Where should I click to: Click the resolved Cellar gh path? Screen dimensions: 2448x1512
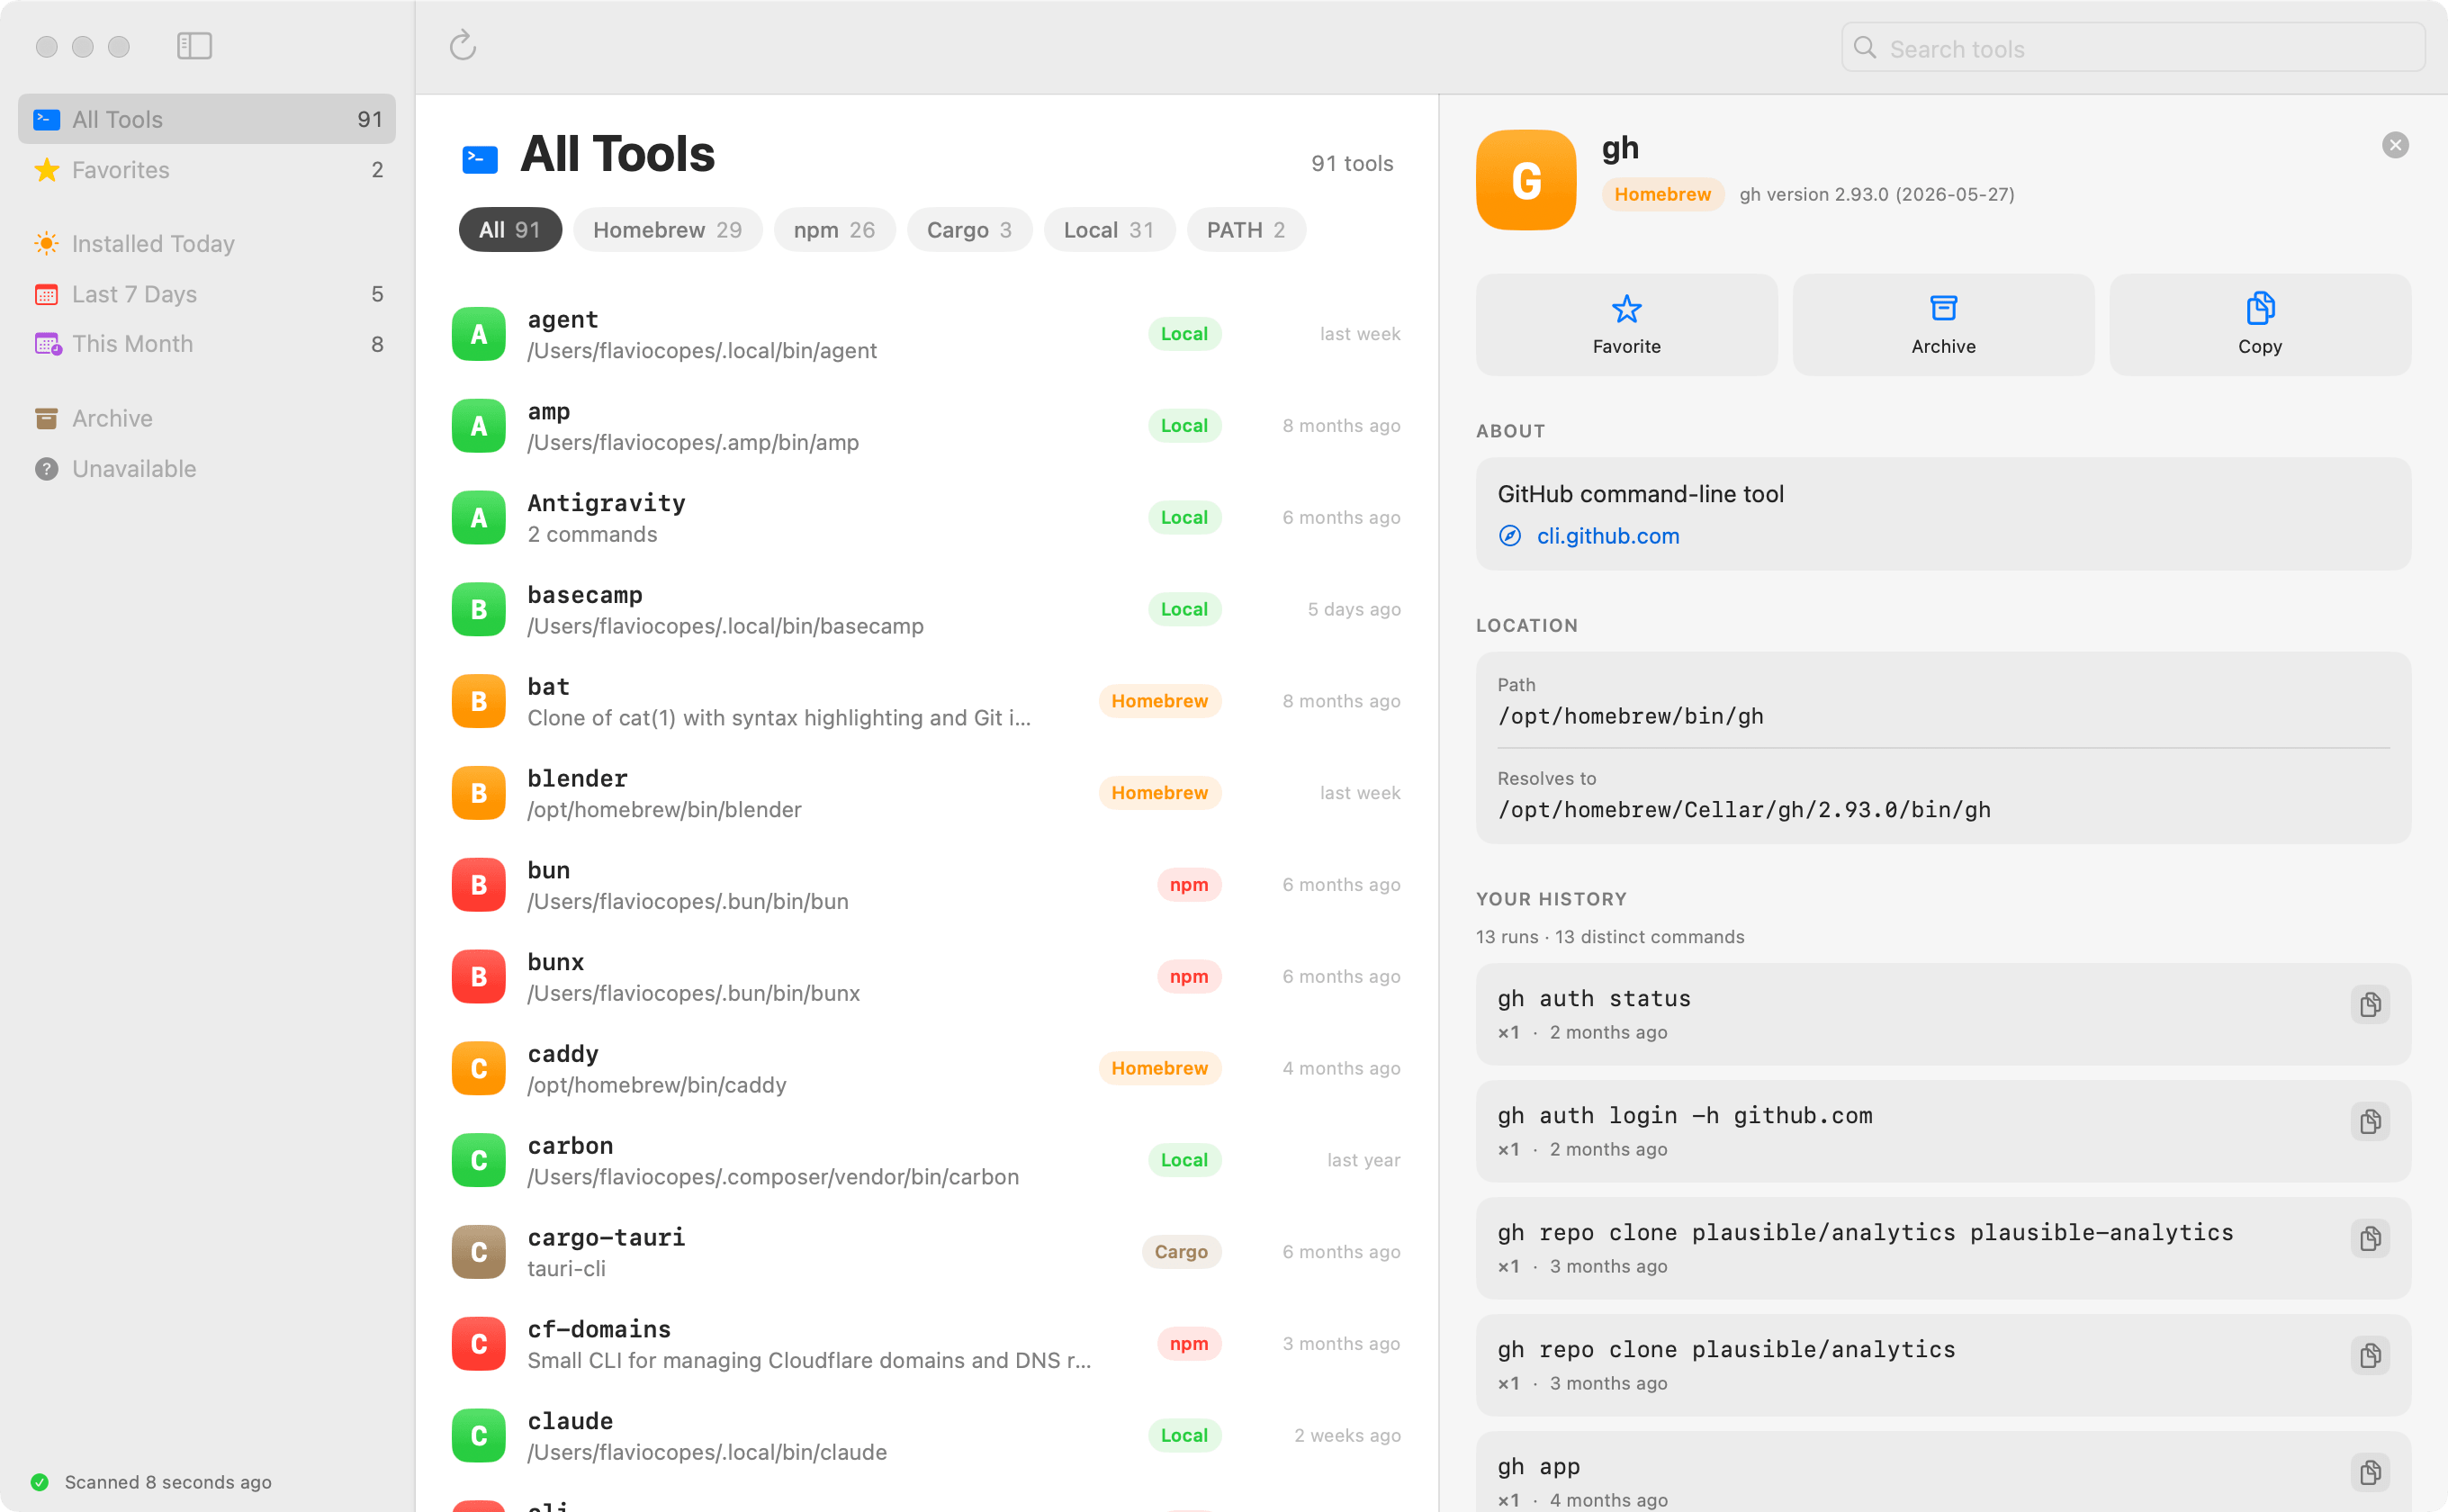[x=1744, y=810]
